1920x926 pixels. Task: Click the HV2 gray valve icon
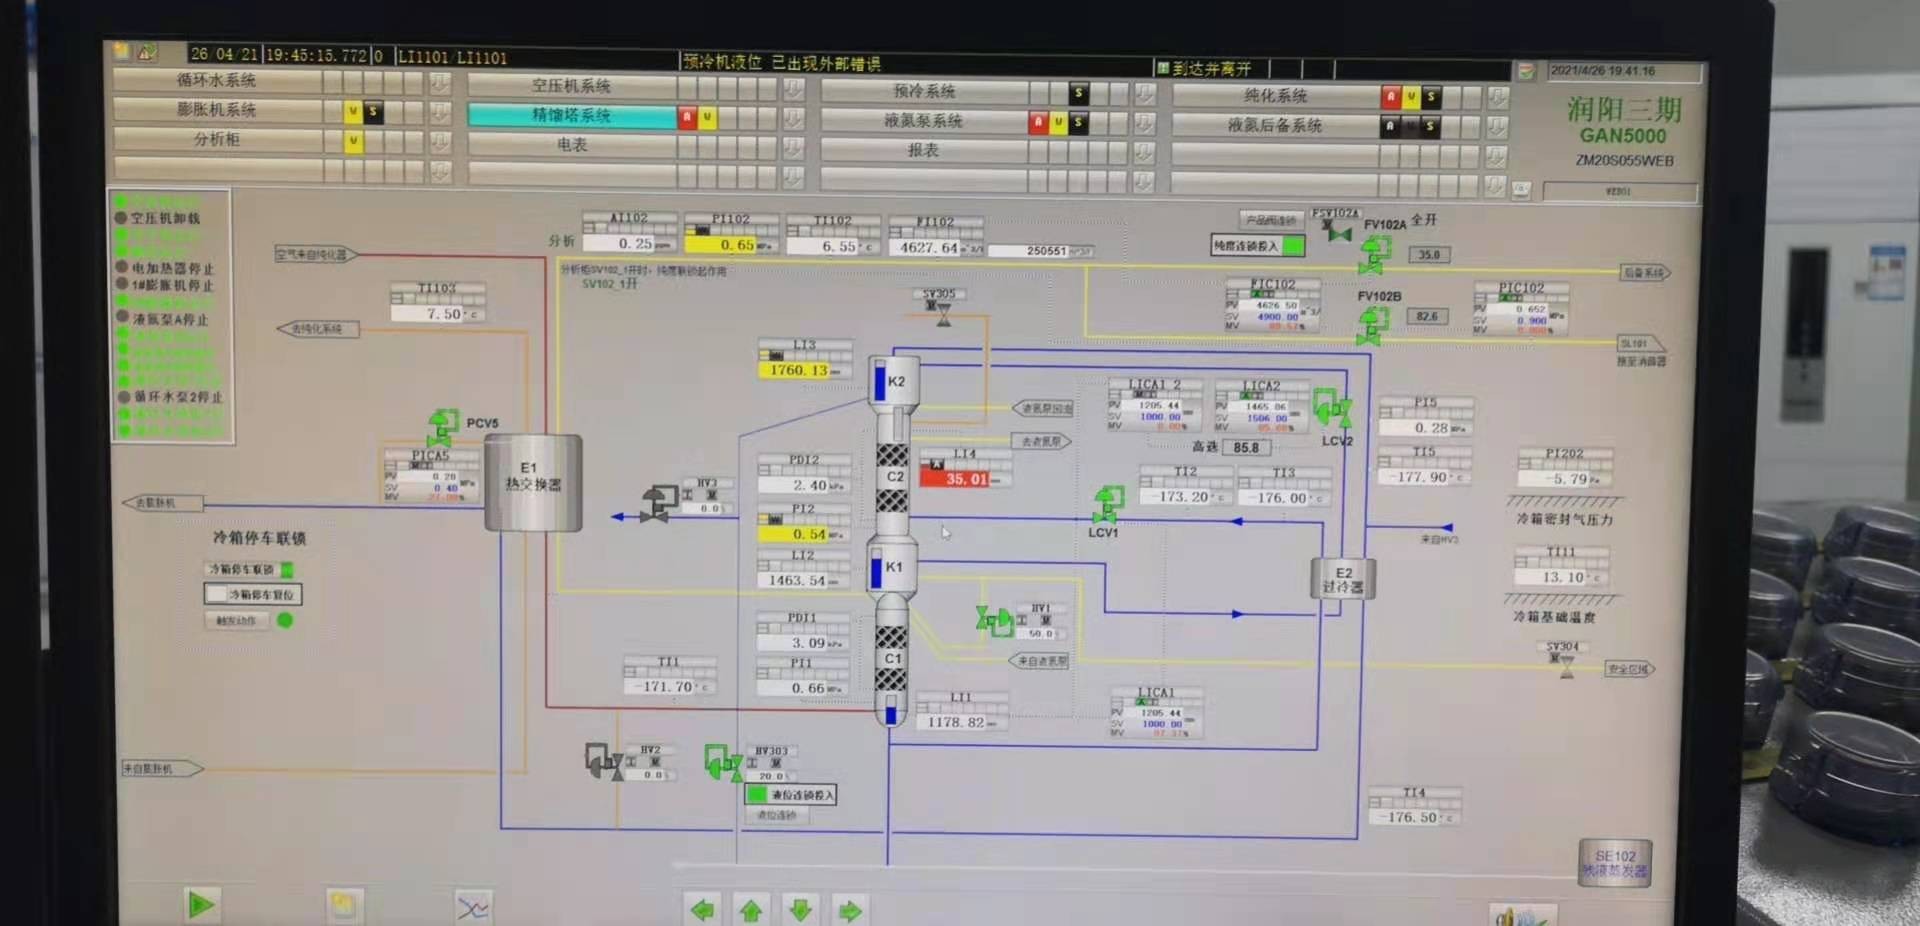click(604, 762)
